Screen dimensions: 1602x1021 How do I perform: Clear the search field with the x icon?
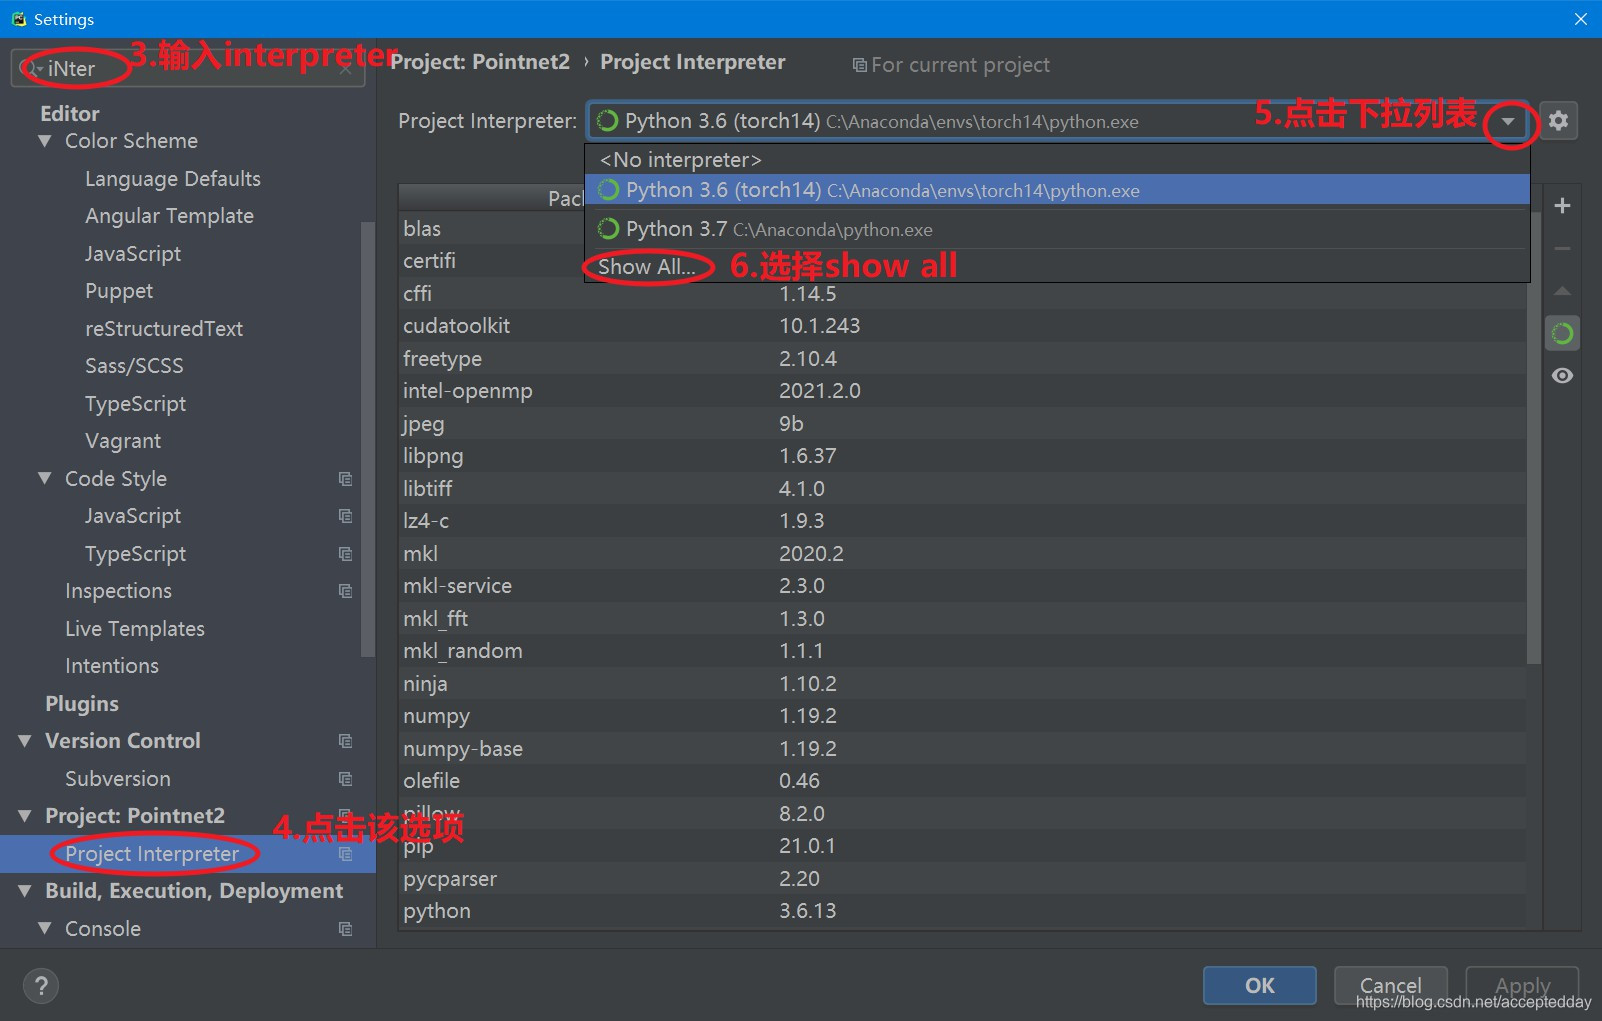coord(346,69)
